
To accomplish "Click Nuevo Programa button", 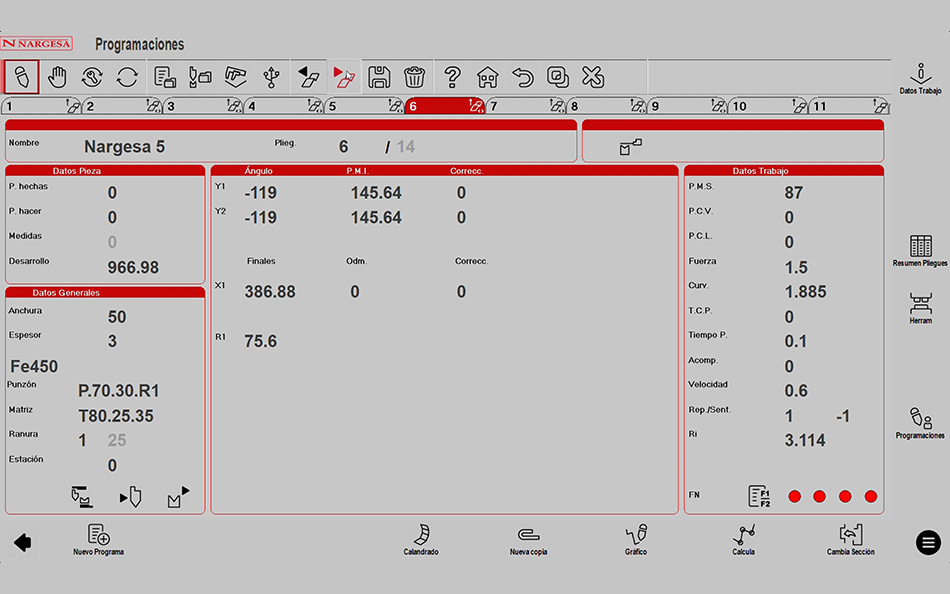I will coord(98,539).
